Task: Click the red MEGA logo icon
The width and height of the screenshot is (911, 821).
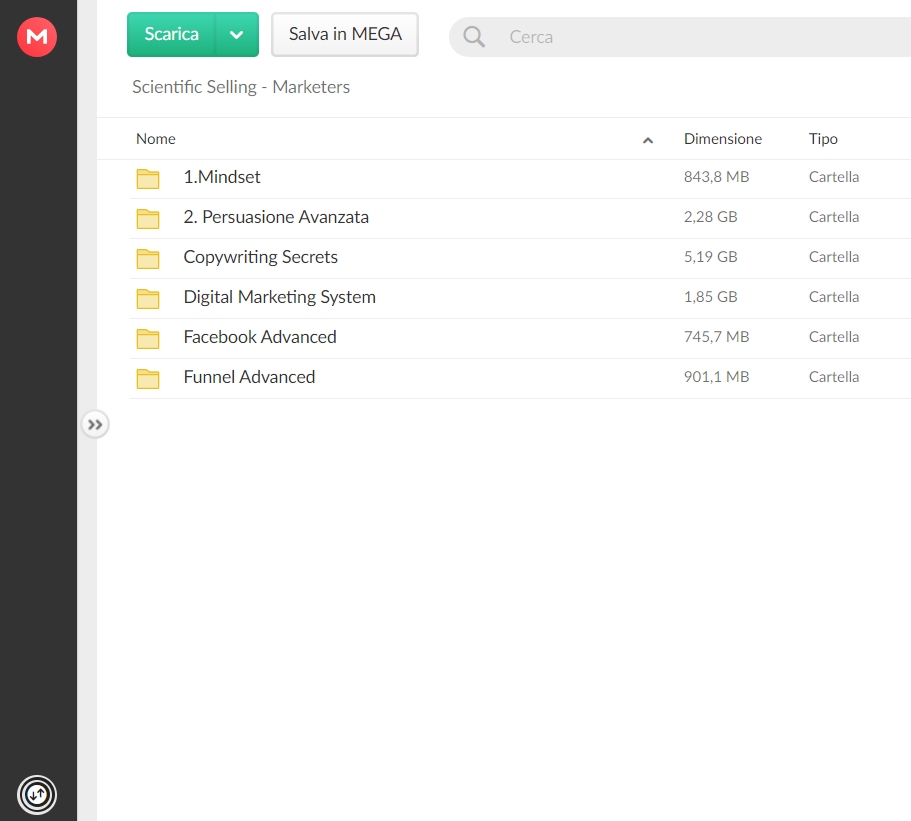Action: 37,37
